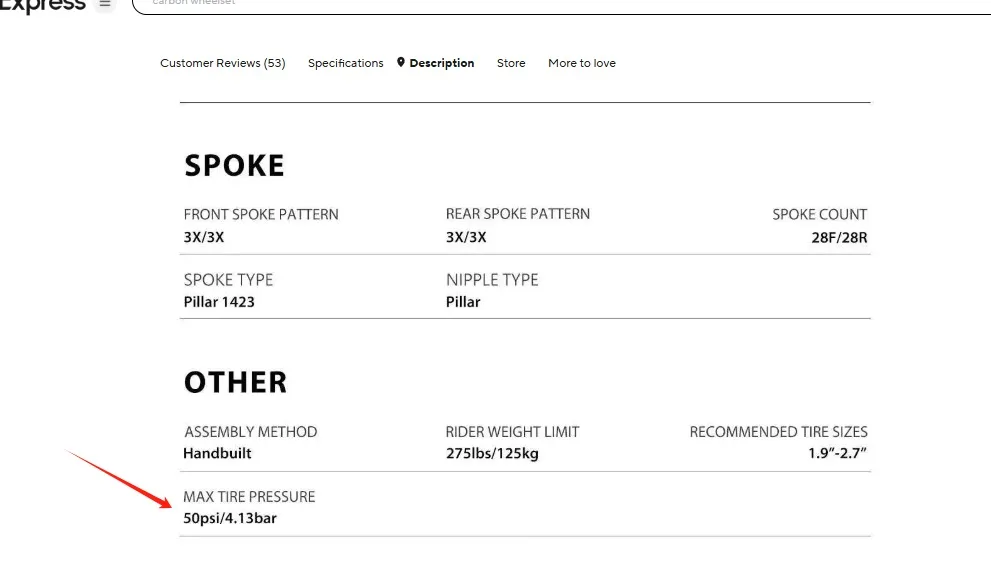The width and height of the screenshot is (991, 568).
Task: Click the AliExpress logo
Action: (x=42, y=5)
